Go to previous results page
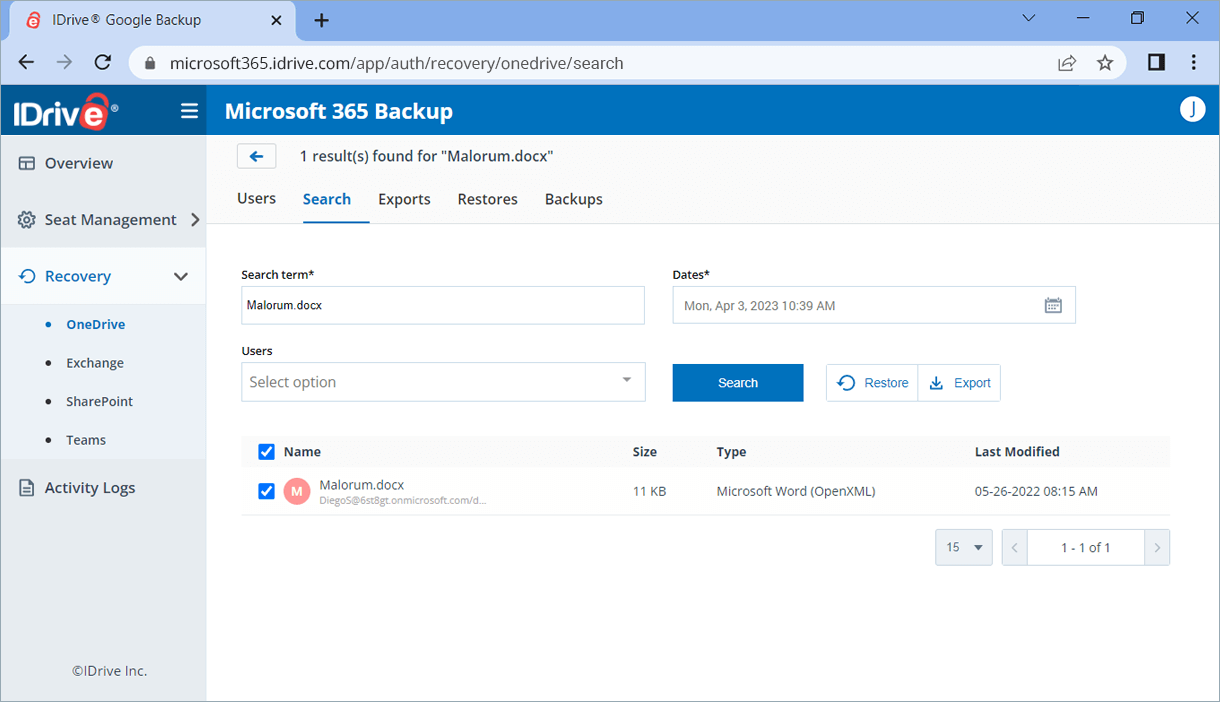The height and width of the screenshot is (702, 1220). tap(1014, 548)
